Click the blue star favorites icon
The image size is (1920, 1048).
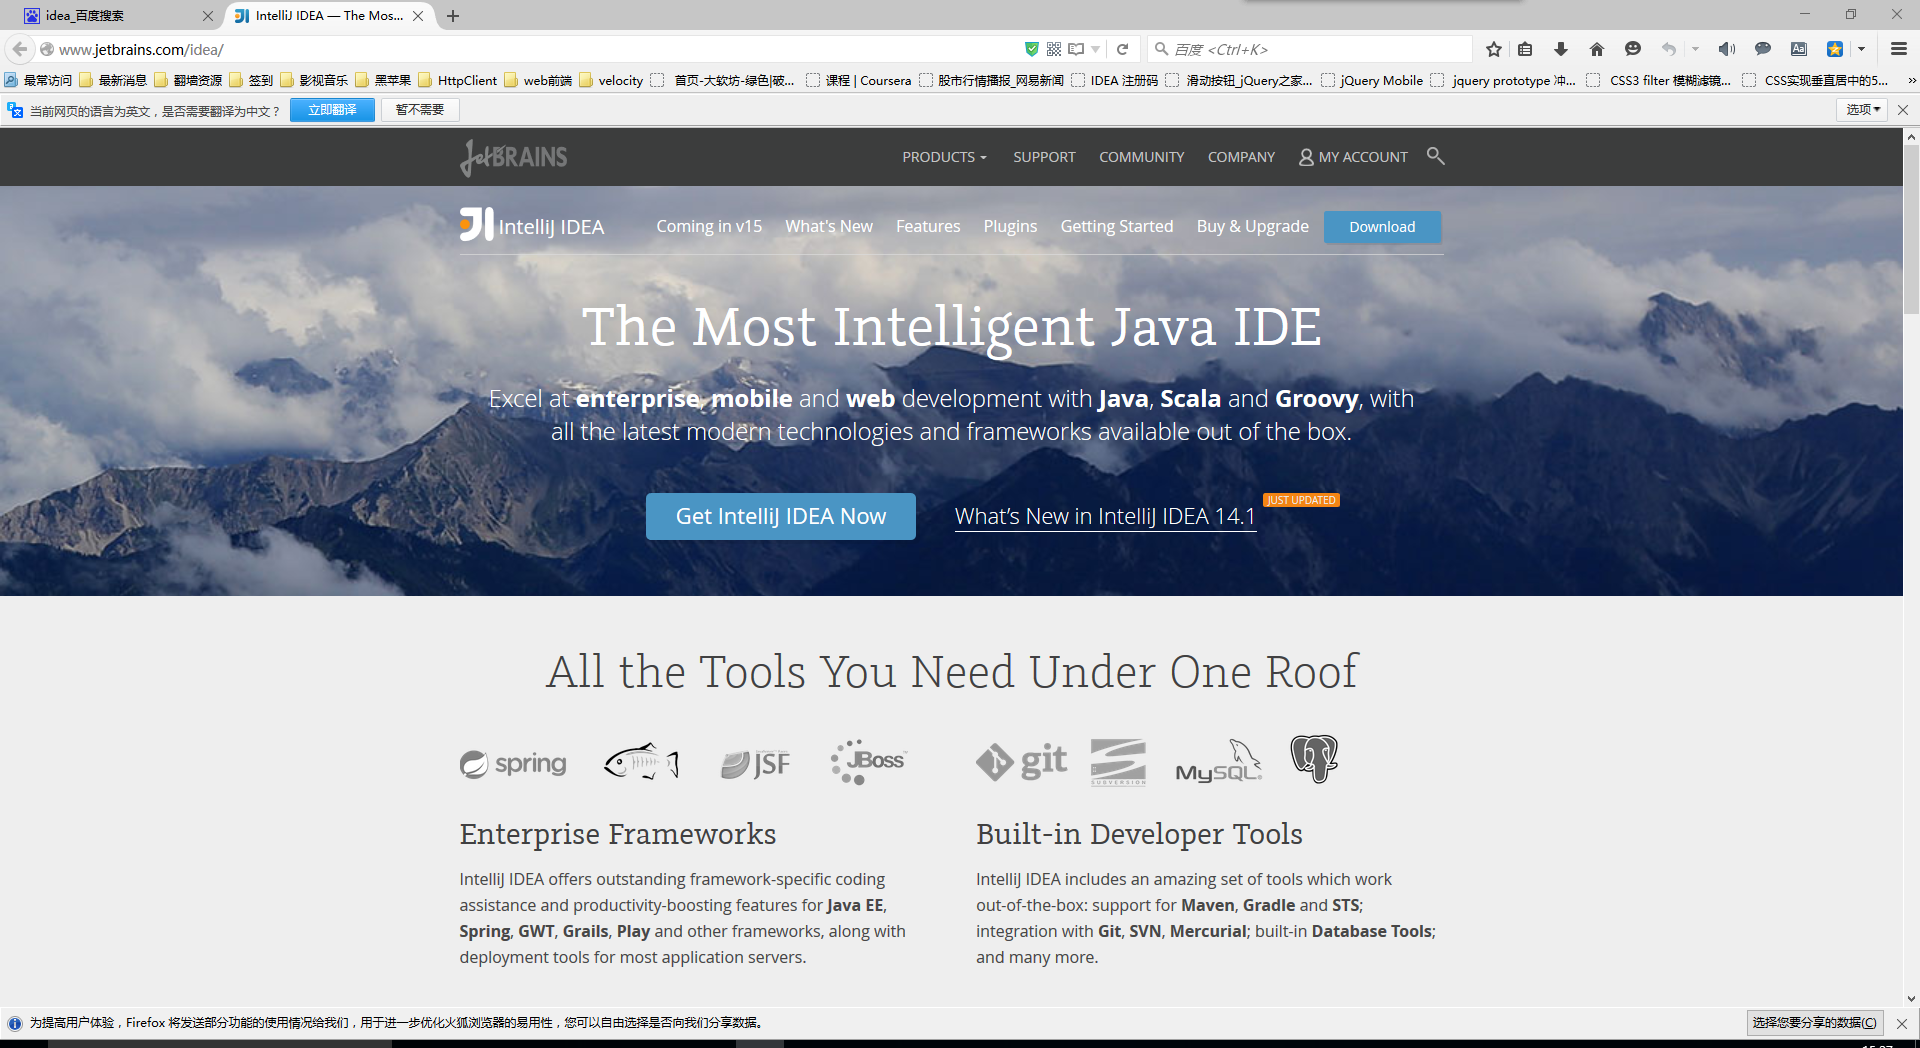[1835, 49]
